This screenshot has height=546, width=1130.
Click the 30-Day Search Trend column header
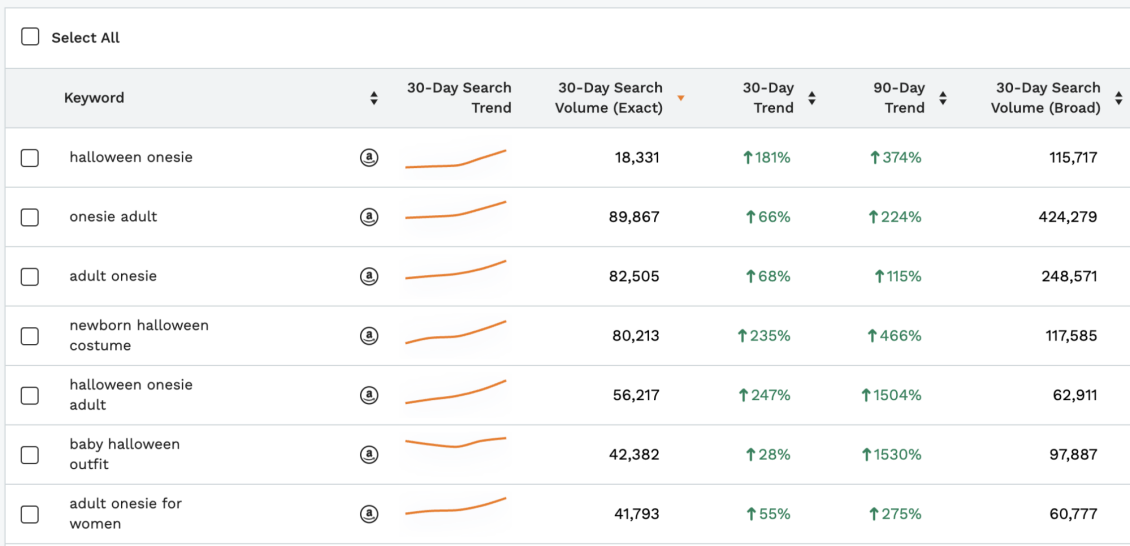point(459,98)
